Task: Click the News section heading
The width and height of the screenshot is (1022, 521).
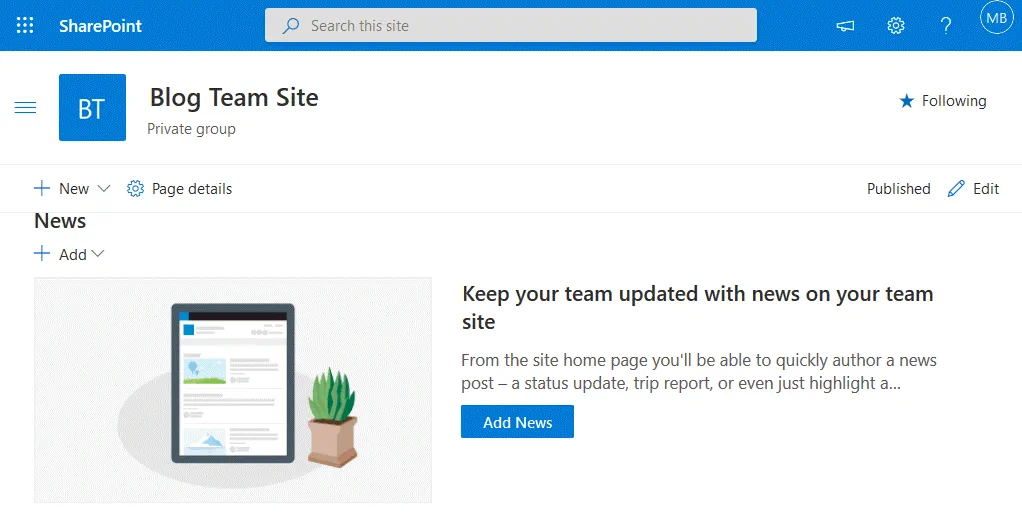Action: coord(60,221)
